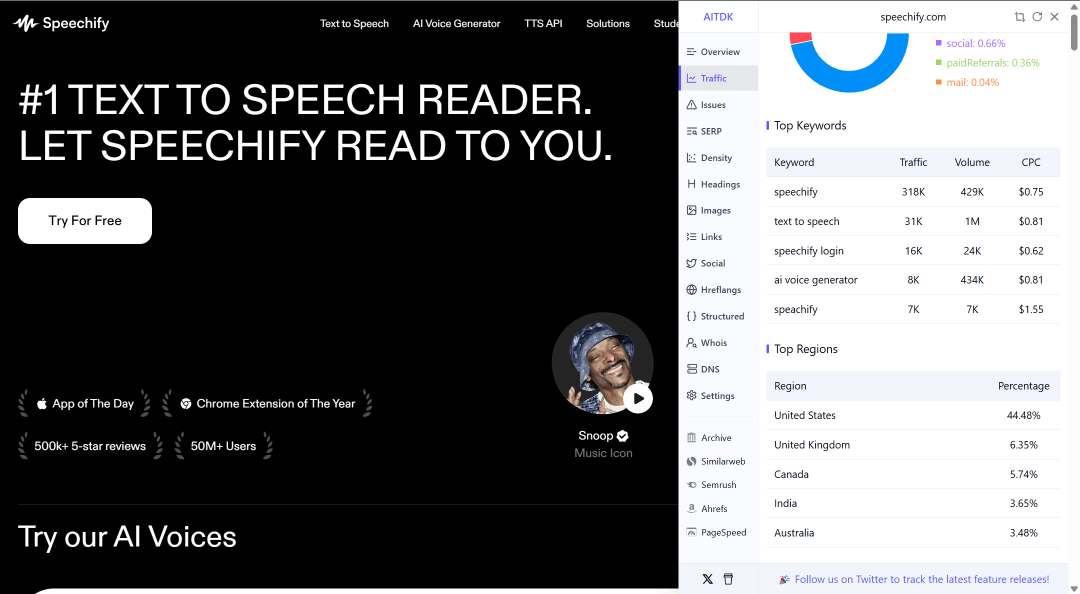This screenshot has height=594, width=1080.
Task: Click the United Kingdom region row
Action: (x=913, y=445)
